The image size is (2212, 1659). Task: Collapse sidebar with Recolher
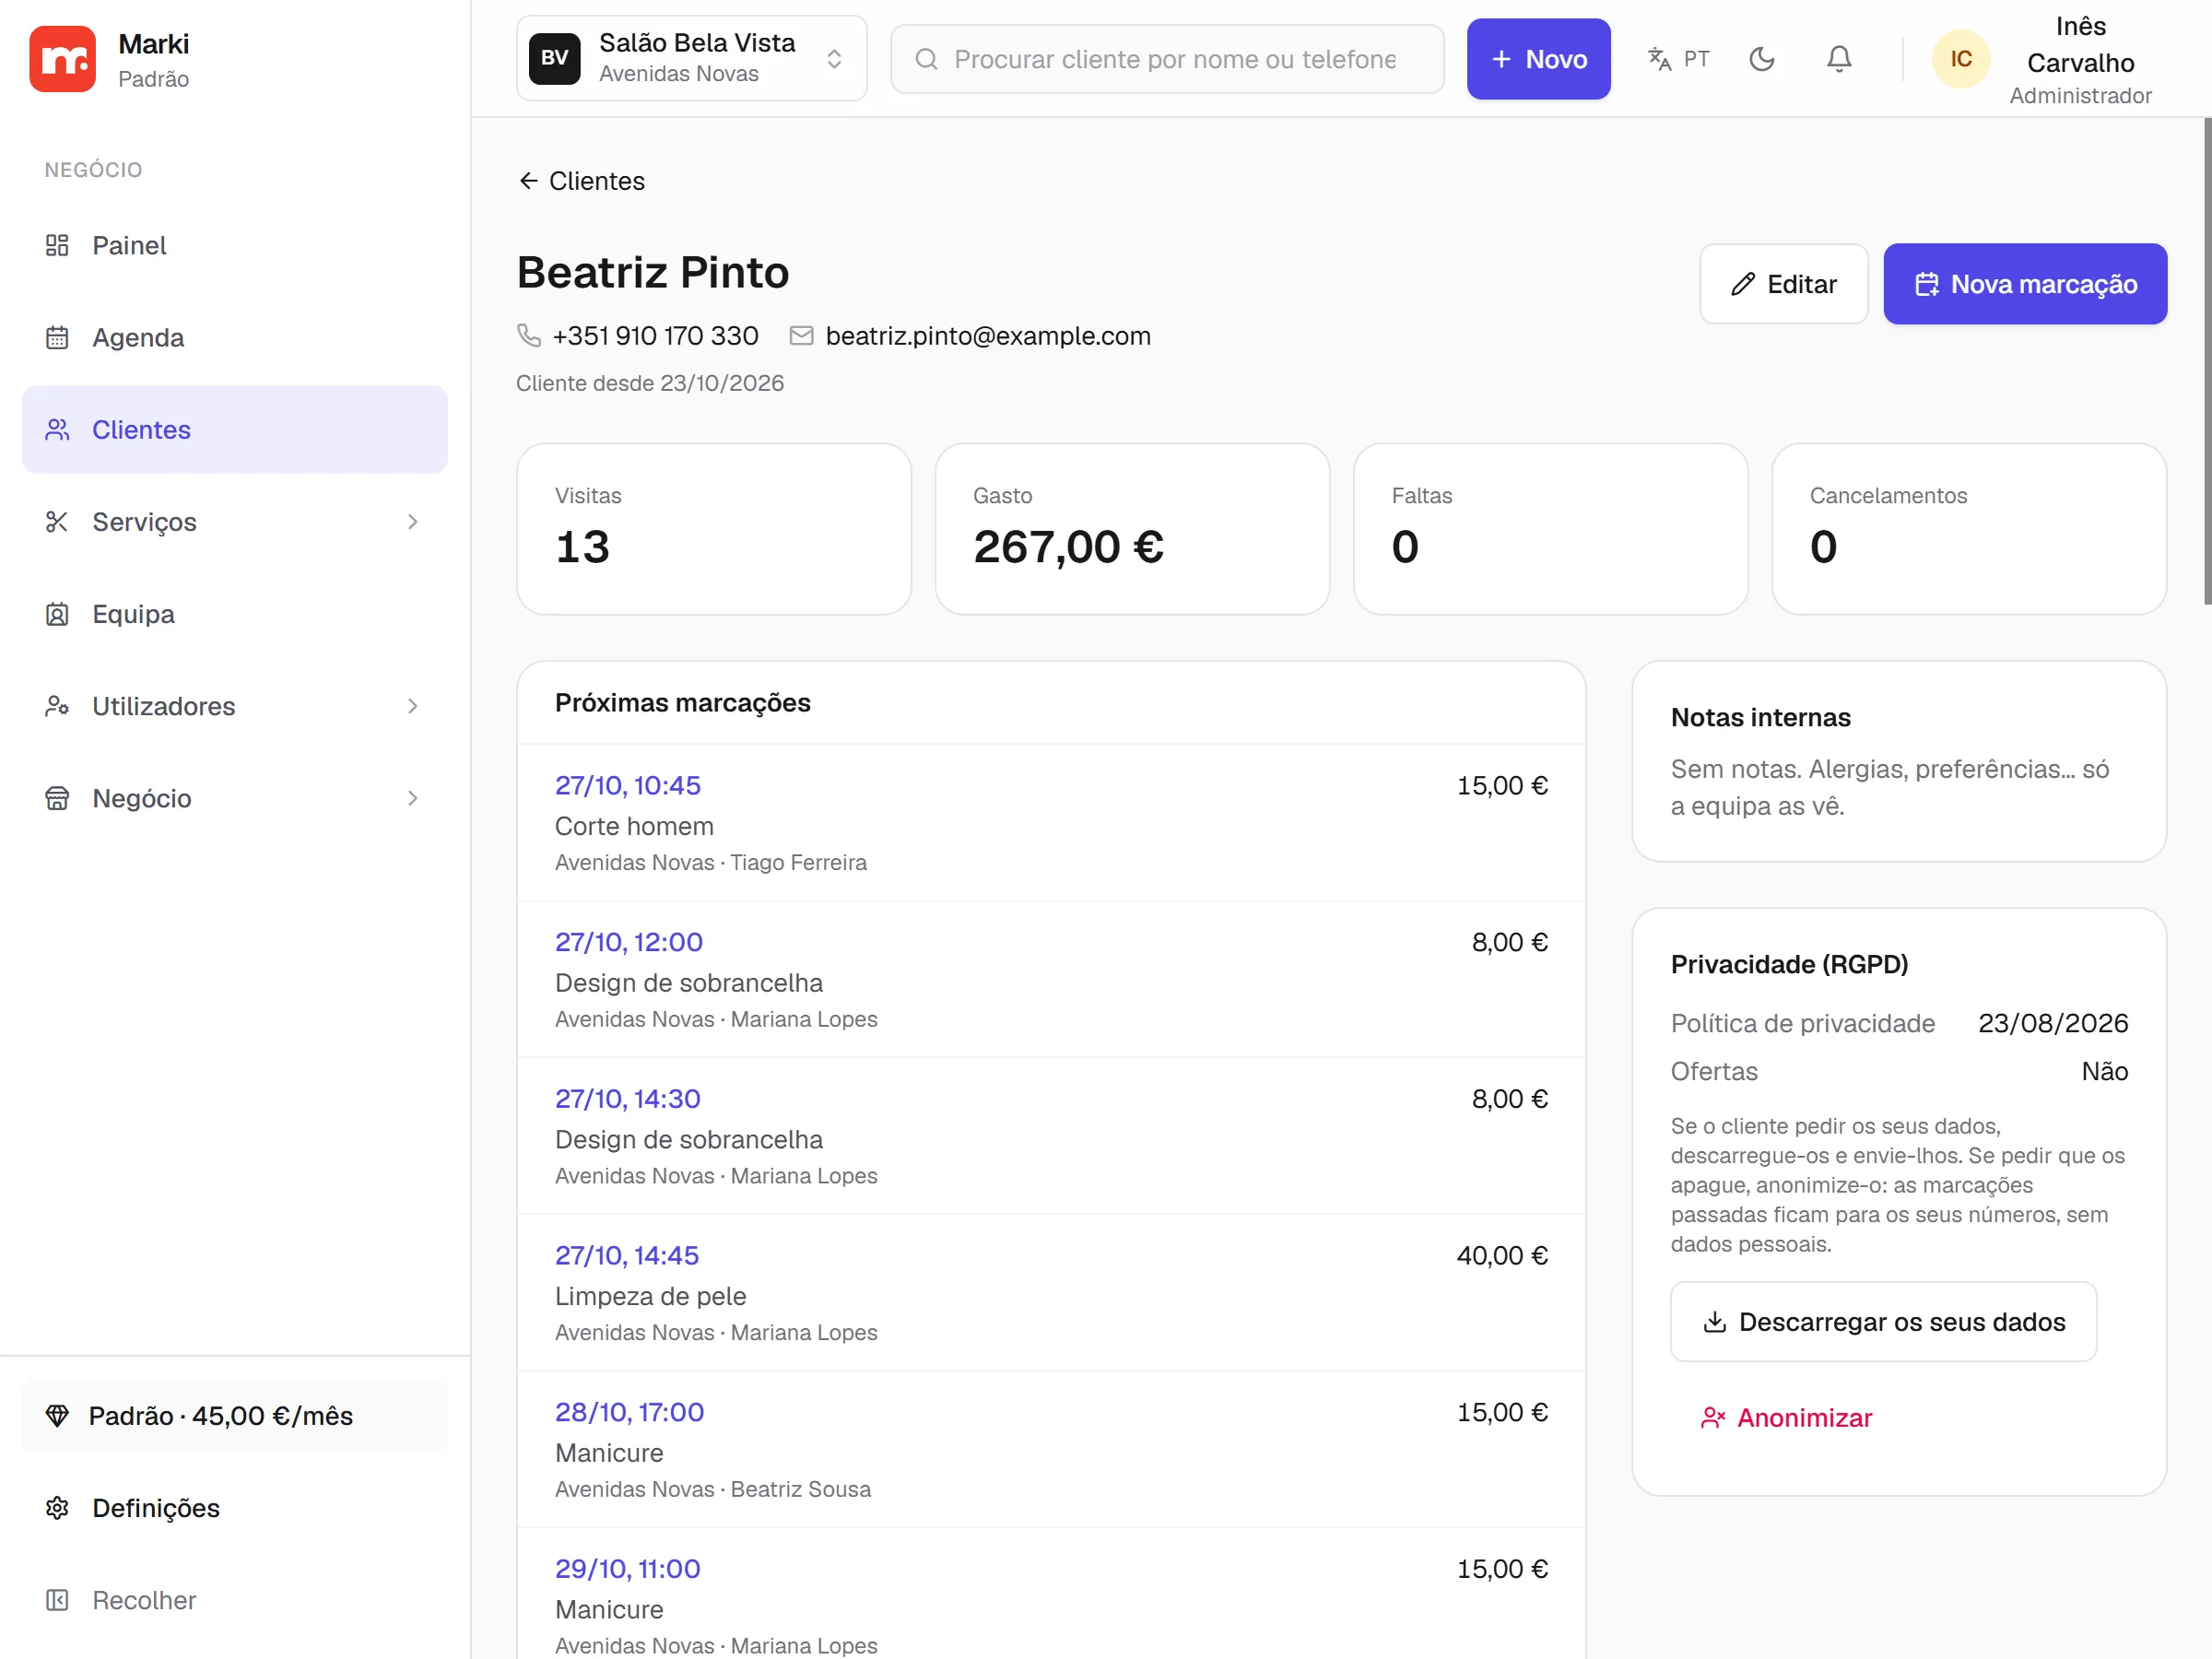[x=234, y=1599]
